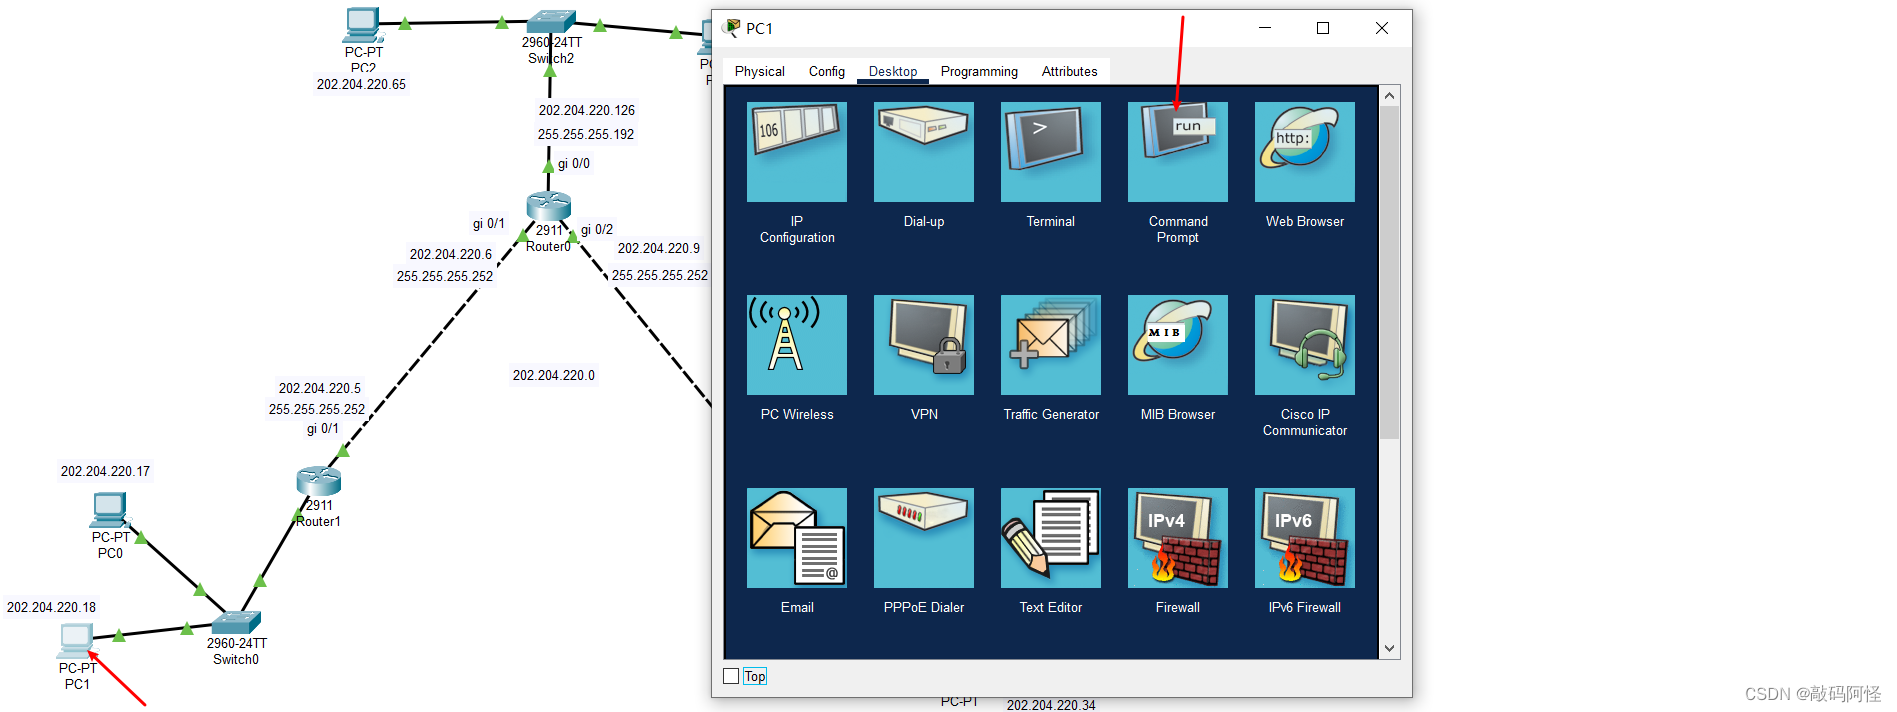
Task: Click the 202.204.220.9 label
Action: coord(658,248)
